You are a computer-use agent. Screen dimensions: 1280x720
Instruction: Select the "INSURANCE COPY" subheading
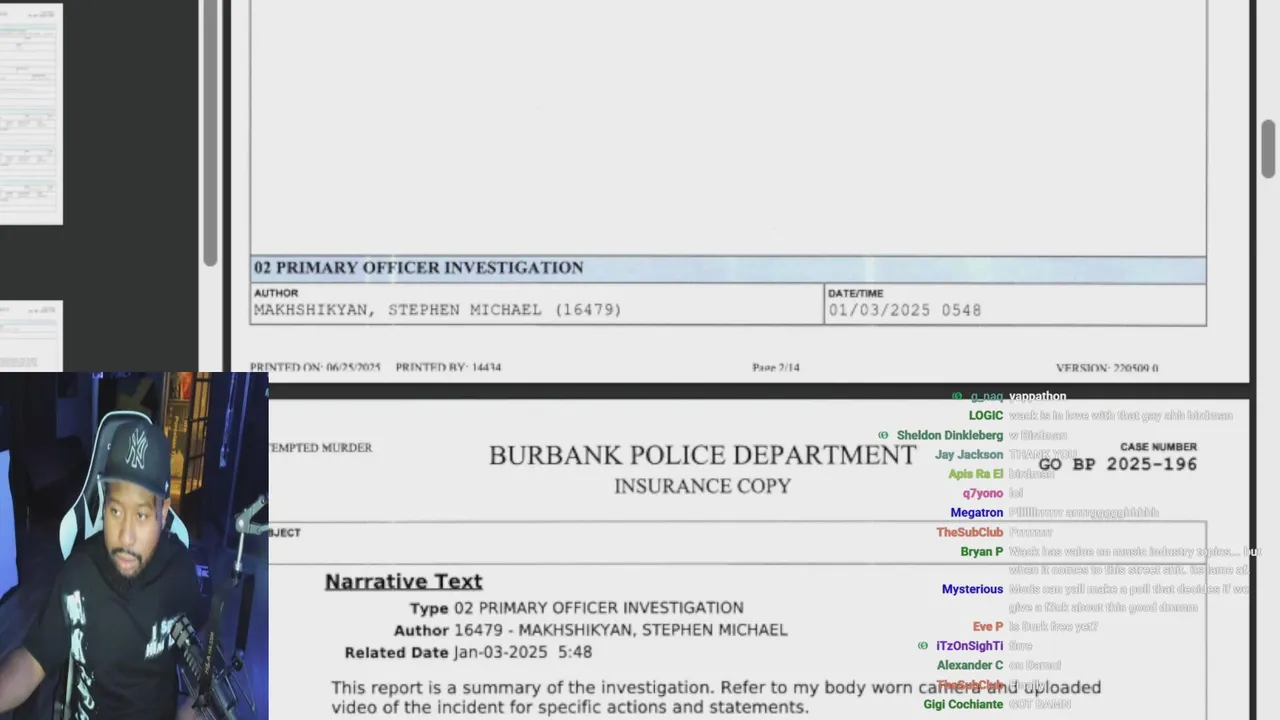tap(702, 486)
